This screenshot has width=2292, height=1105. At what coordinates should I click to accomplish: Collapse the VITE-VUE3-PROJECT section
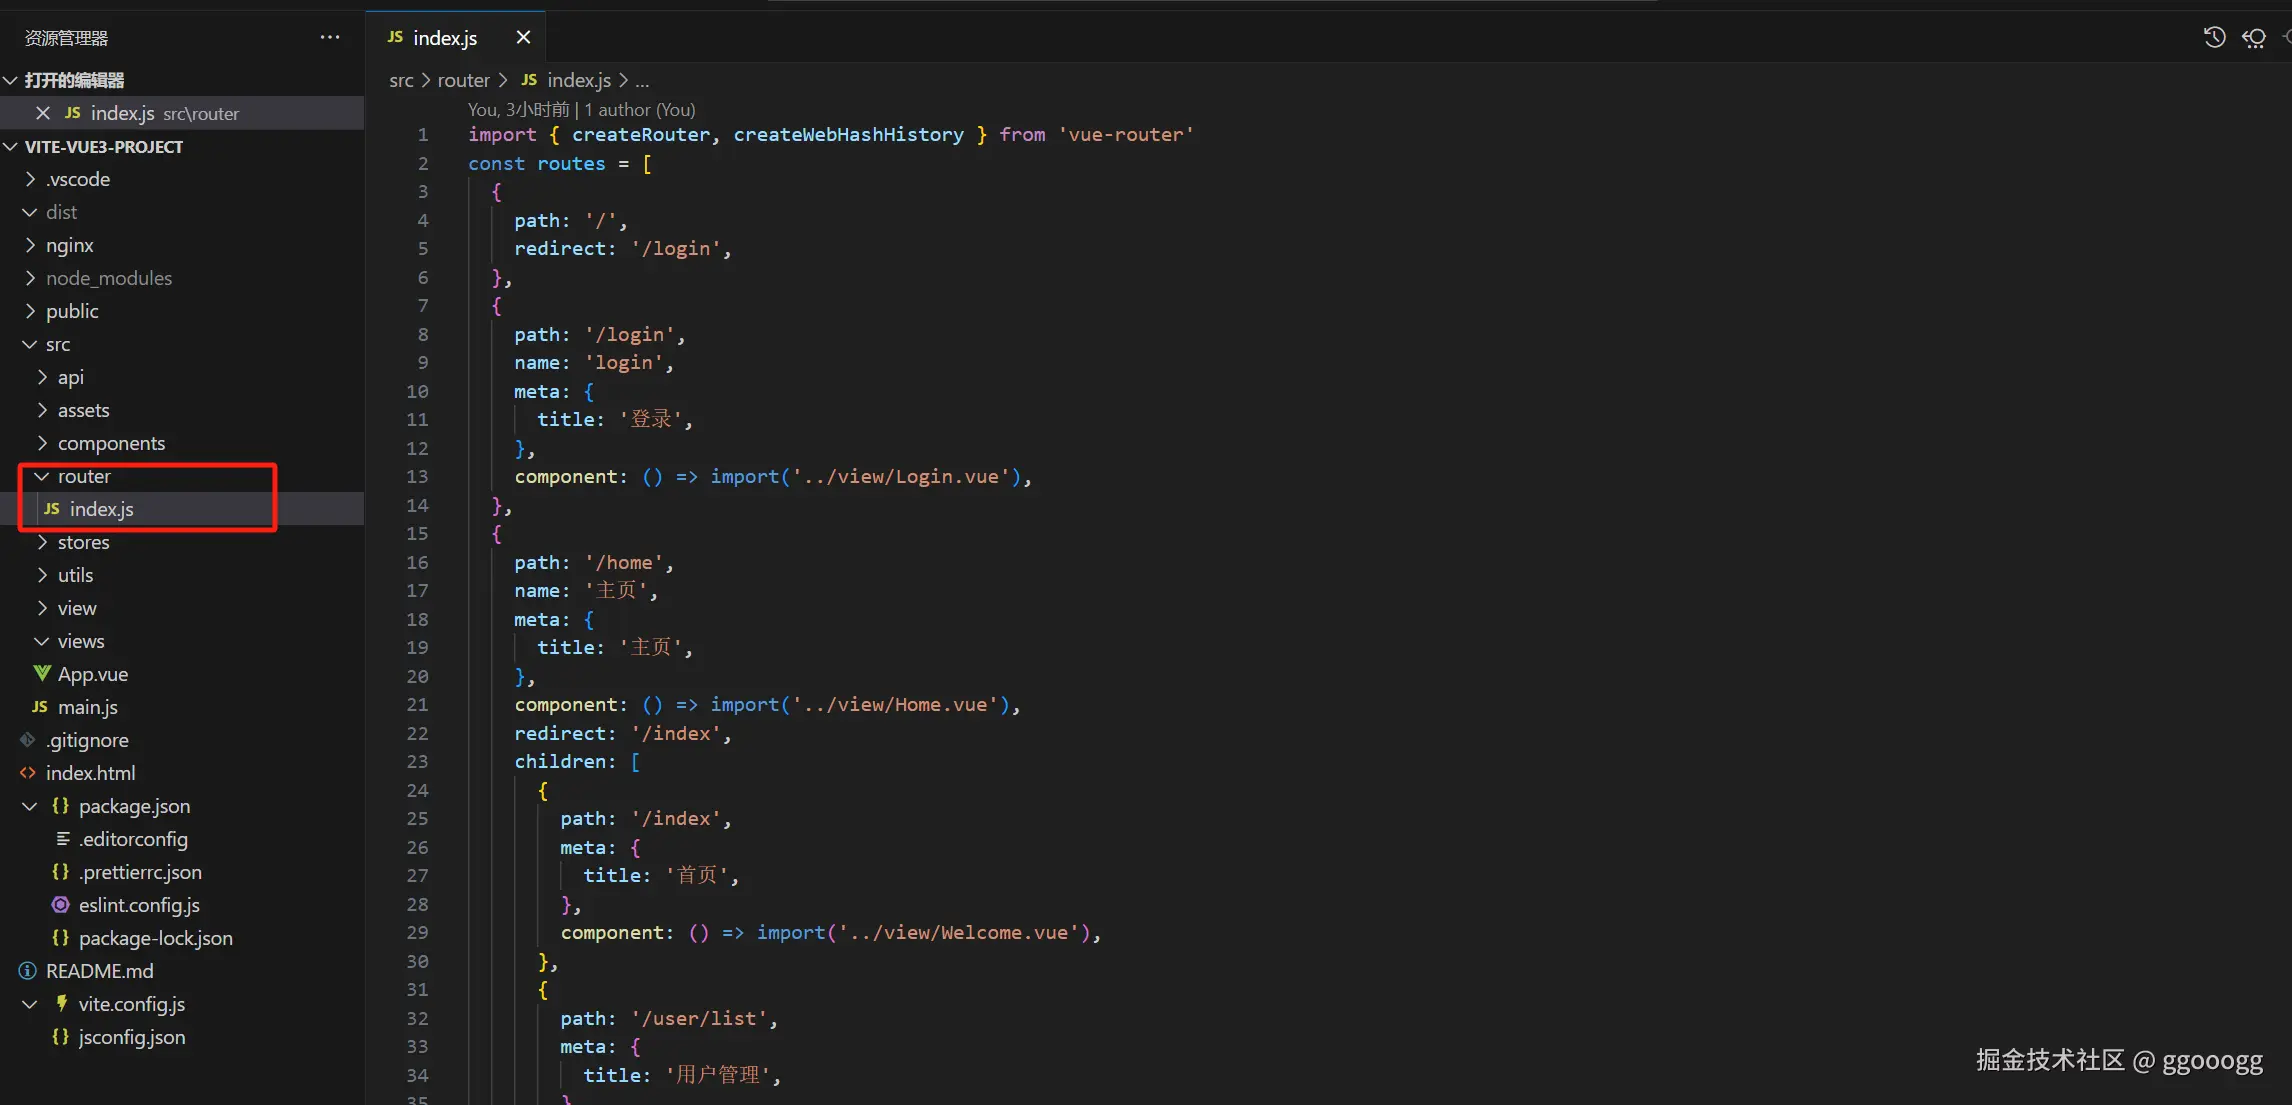click(x=11, y=147)
